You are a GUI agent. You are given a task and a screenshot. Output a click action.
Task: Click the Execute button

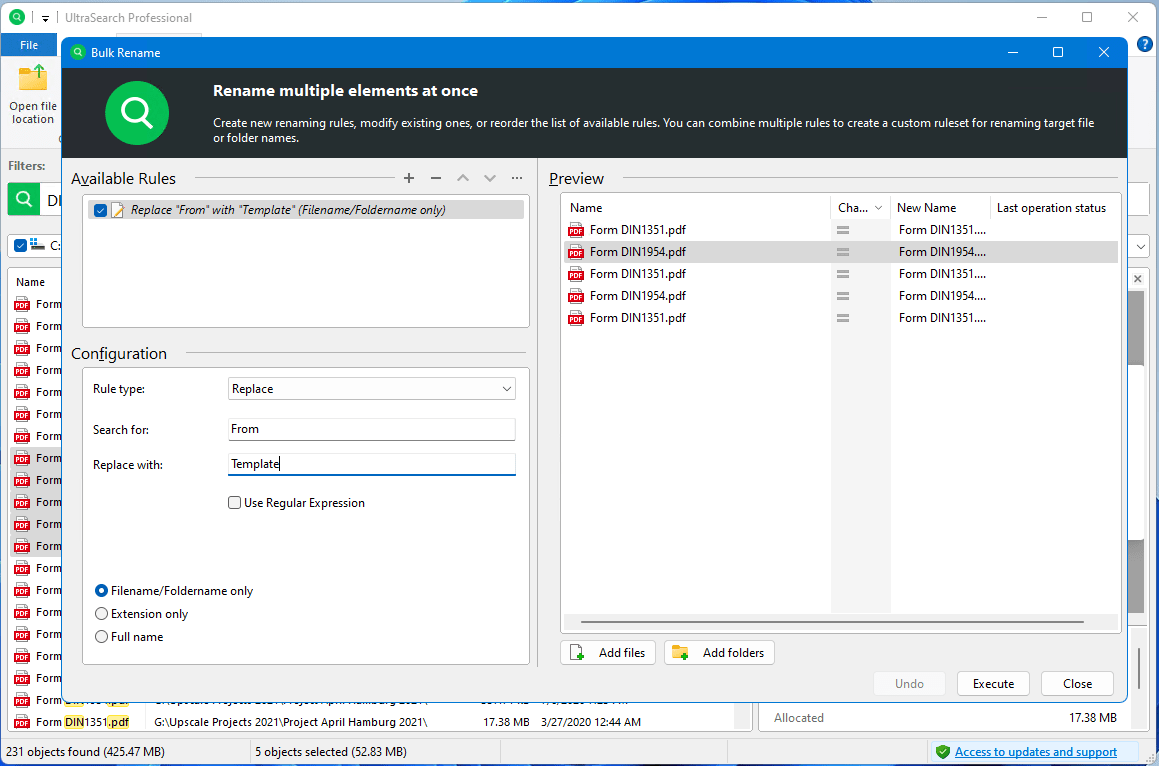point(993,684)
